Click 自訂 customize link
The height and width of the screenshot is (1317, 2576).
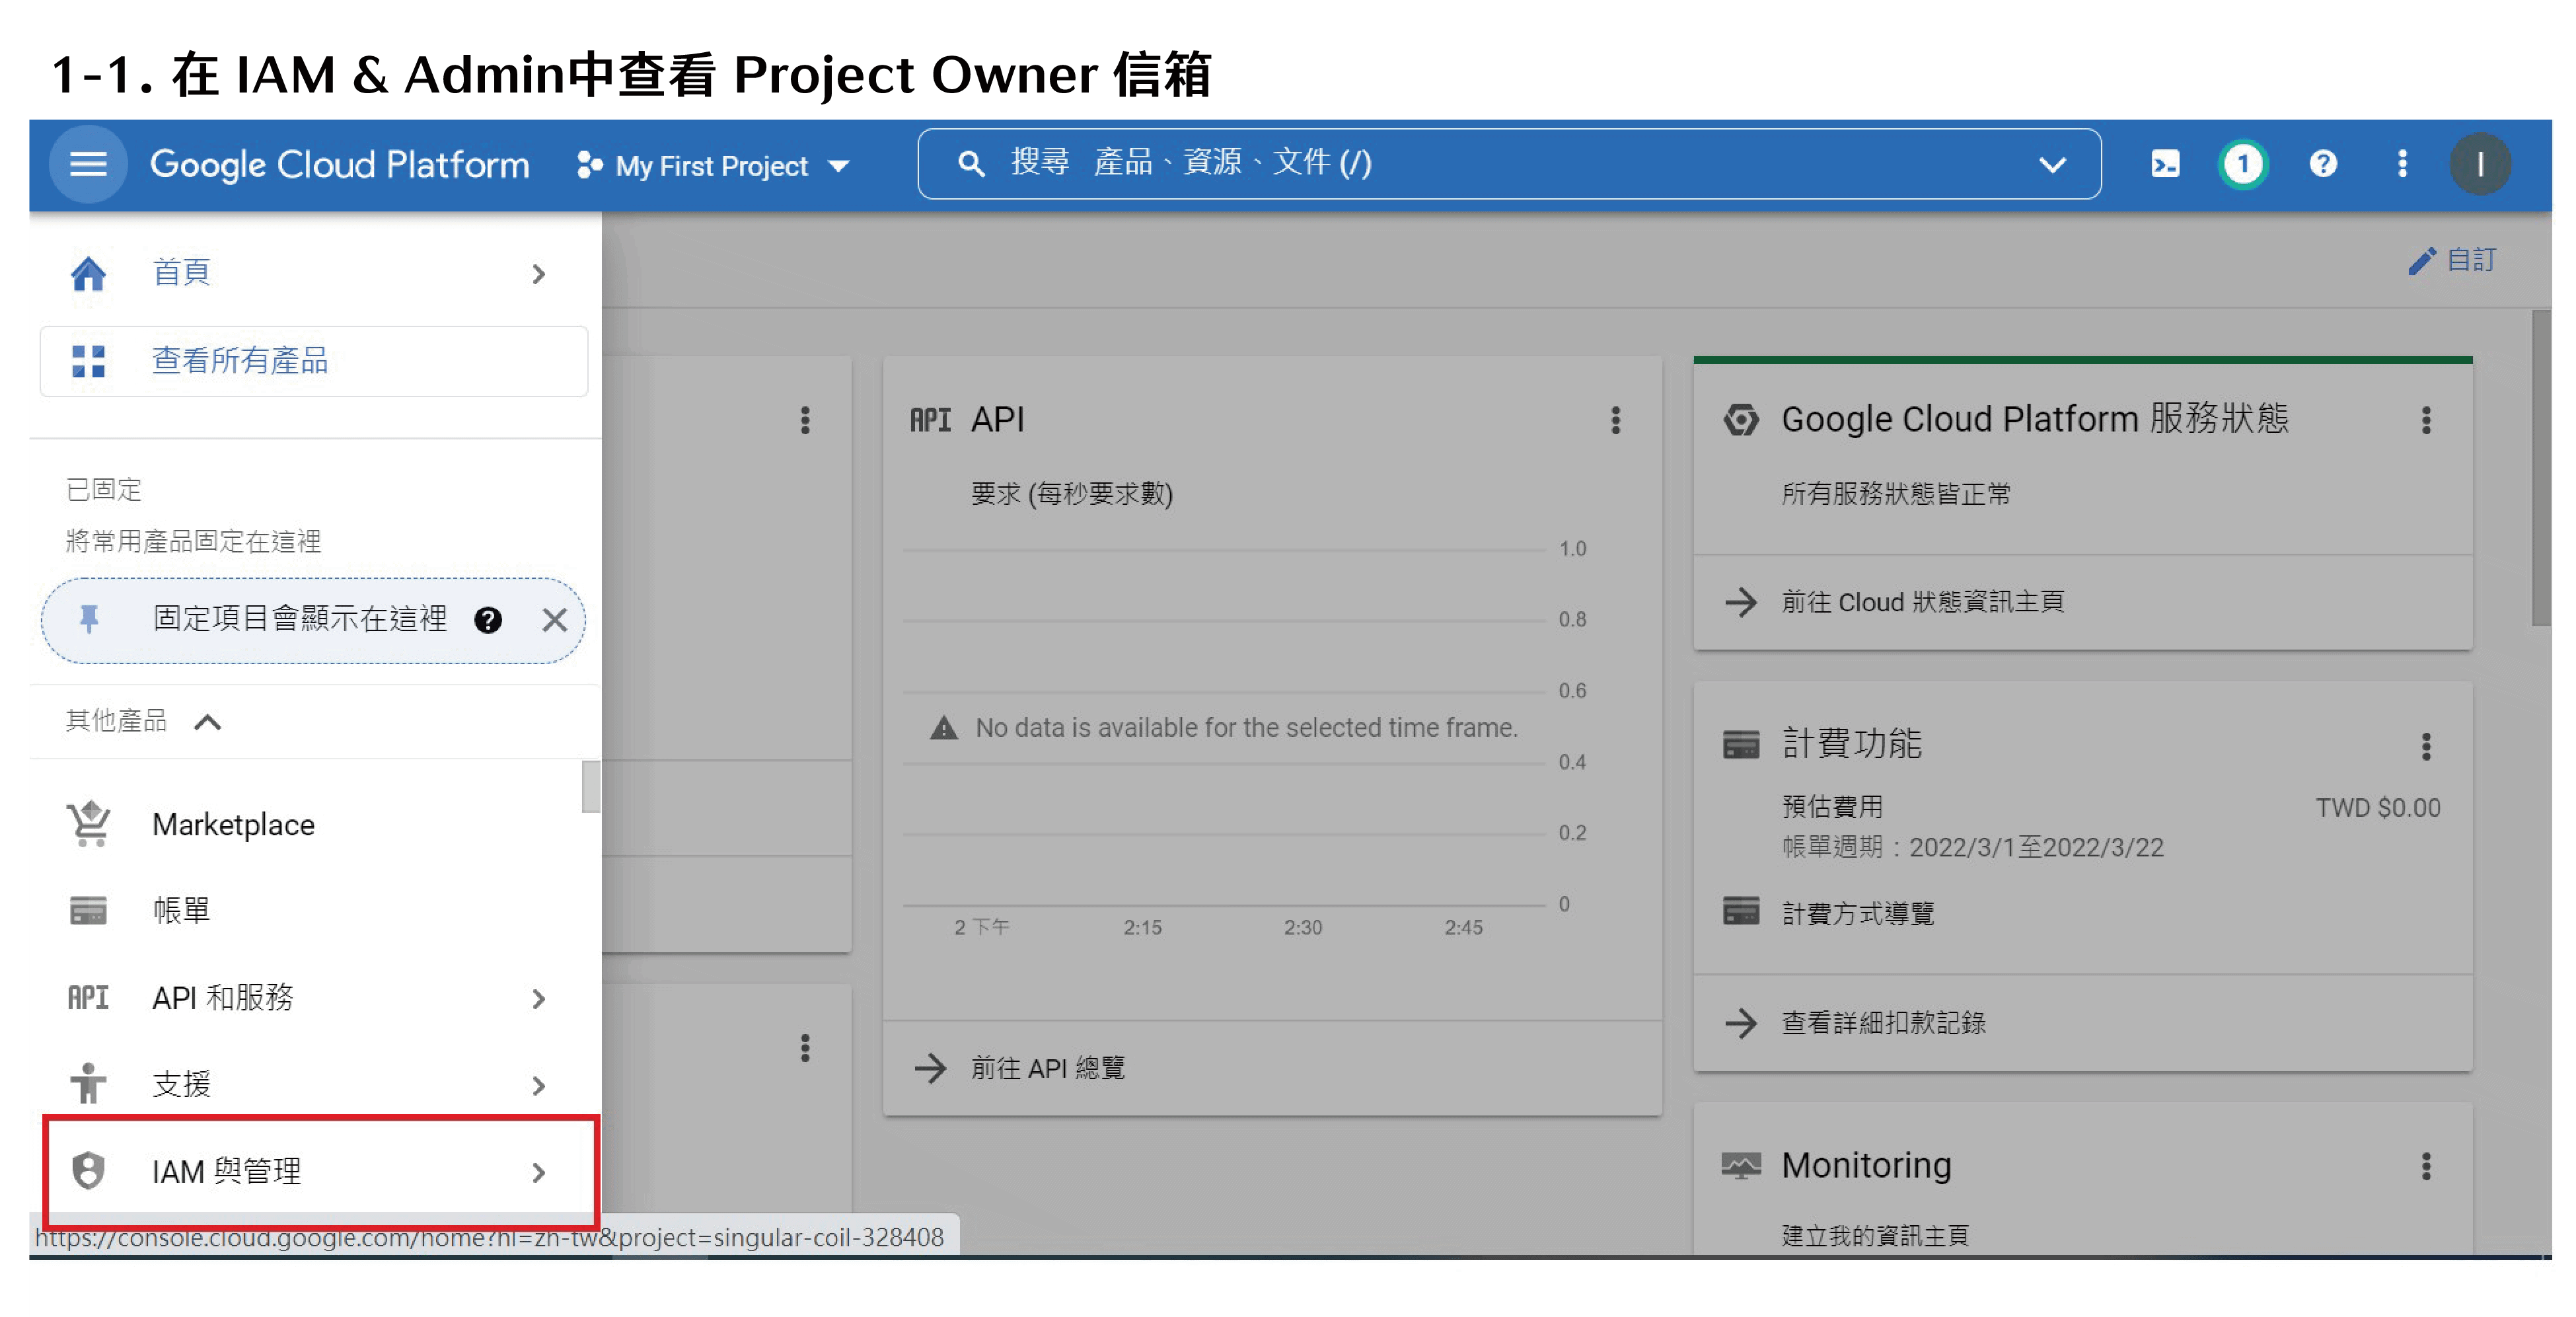point(2471,260)
